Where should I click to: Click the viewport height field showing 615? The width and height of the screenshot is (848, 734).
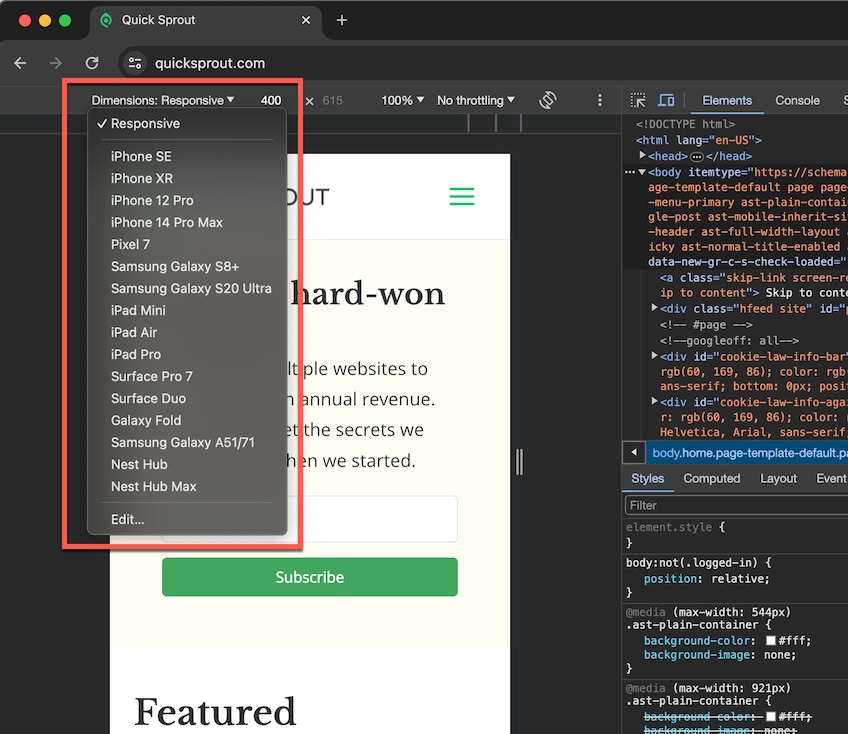(x=333, y=100)
